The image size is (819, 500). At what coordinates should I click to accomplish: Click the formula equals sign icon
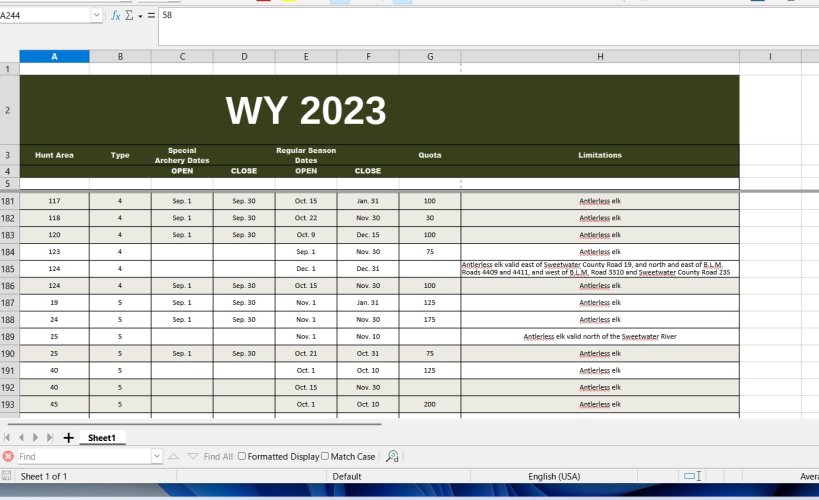point(151,16)
